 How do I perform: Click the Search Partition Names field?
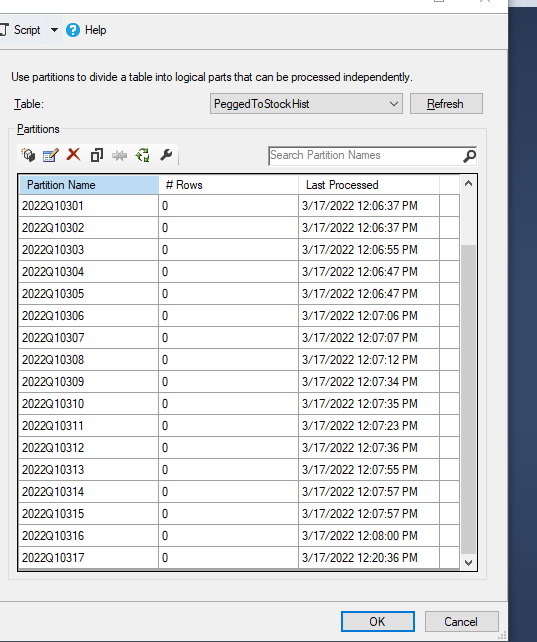365,156
